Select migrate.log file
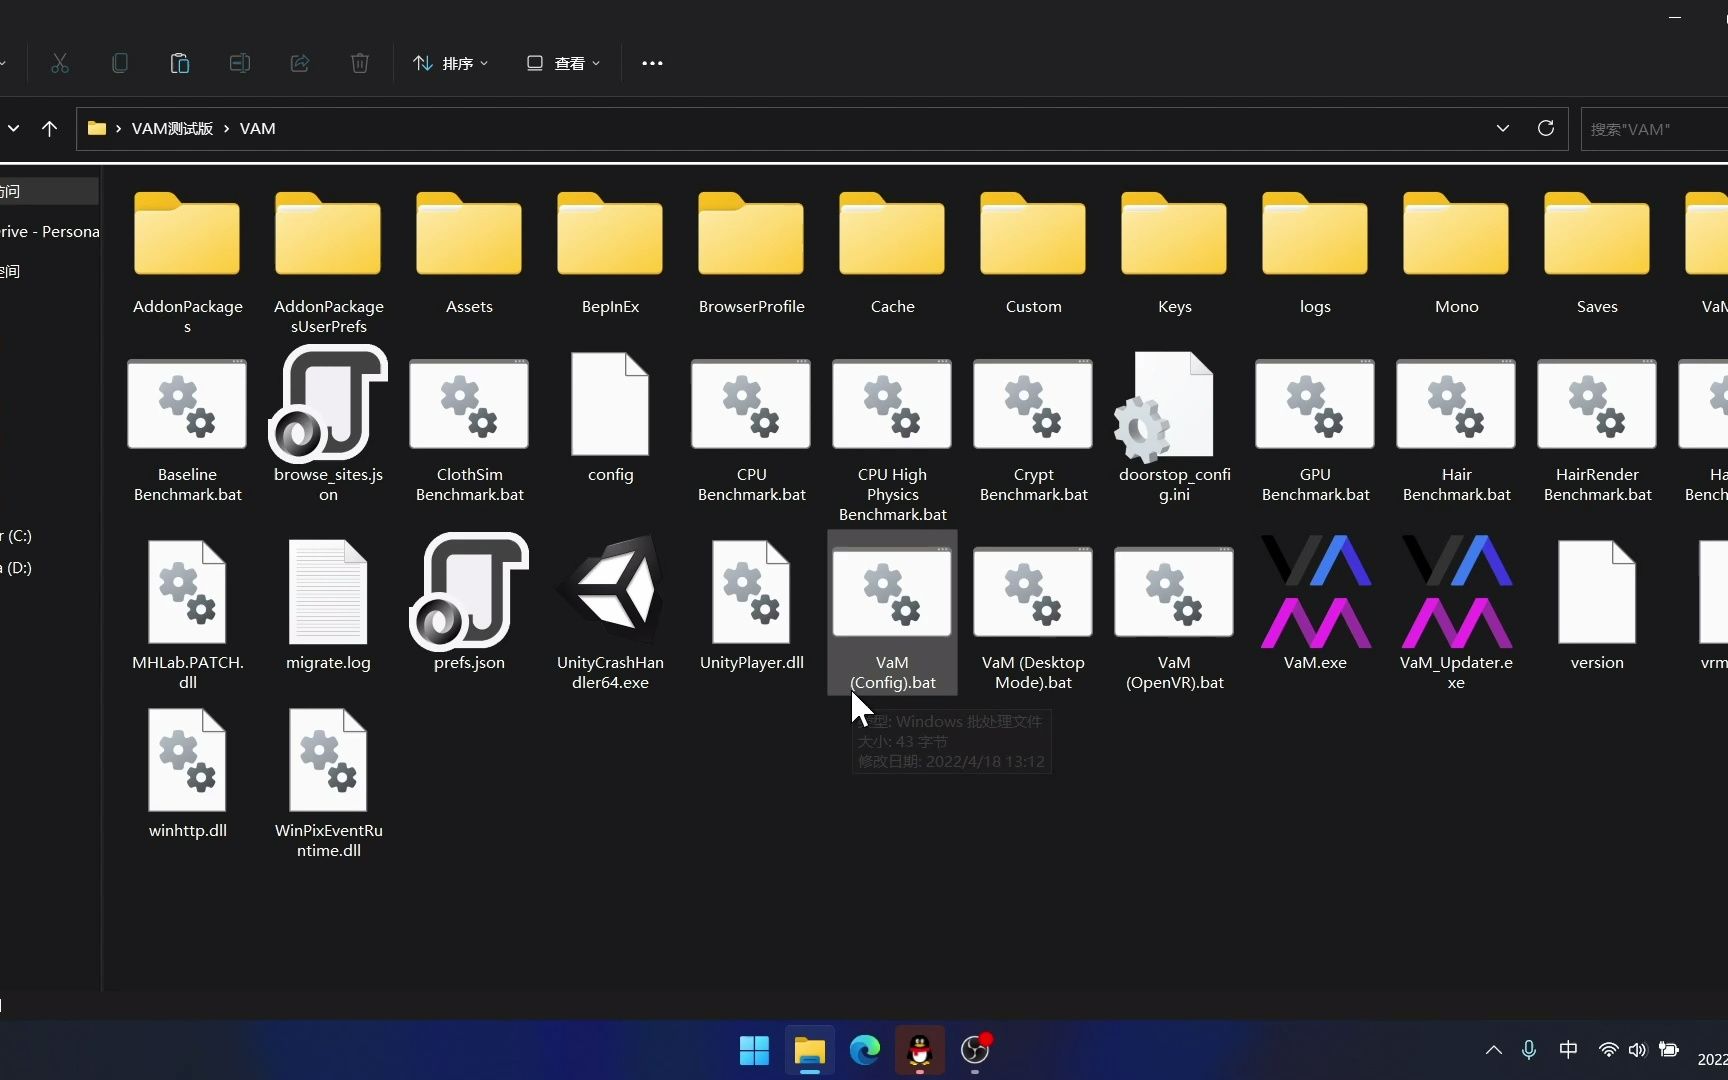The width and height of the screenshot is (1728, 1080). coord(328,604)
